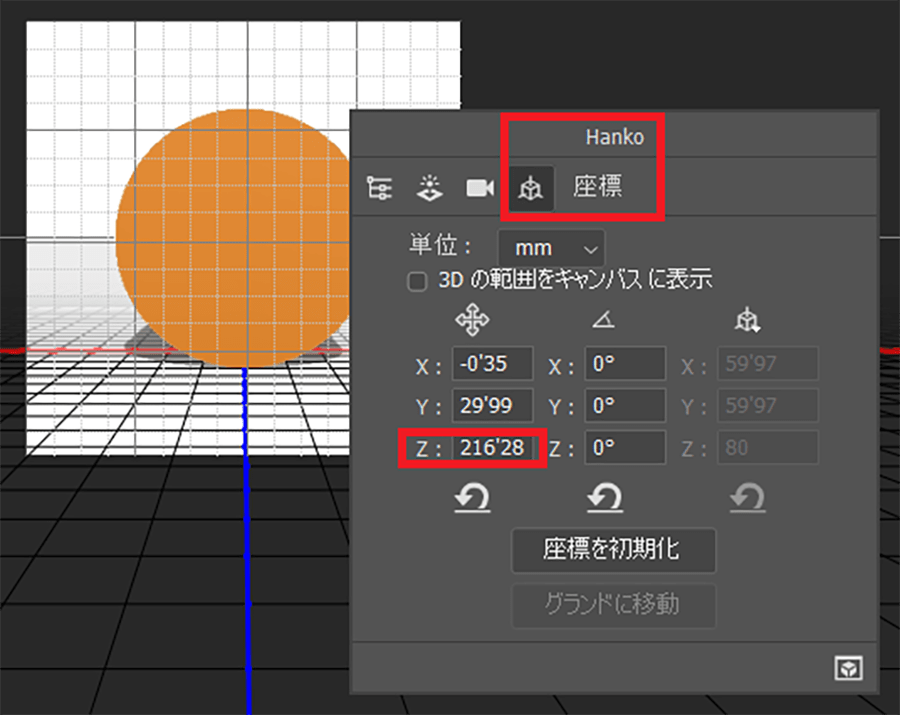
Task: Open the Deform properties icon tab
Action: 429,188
